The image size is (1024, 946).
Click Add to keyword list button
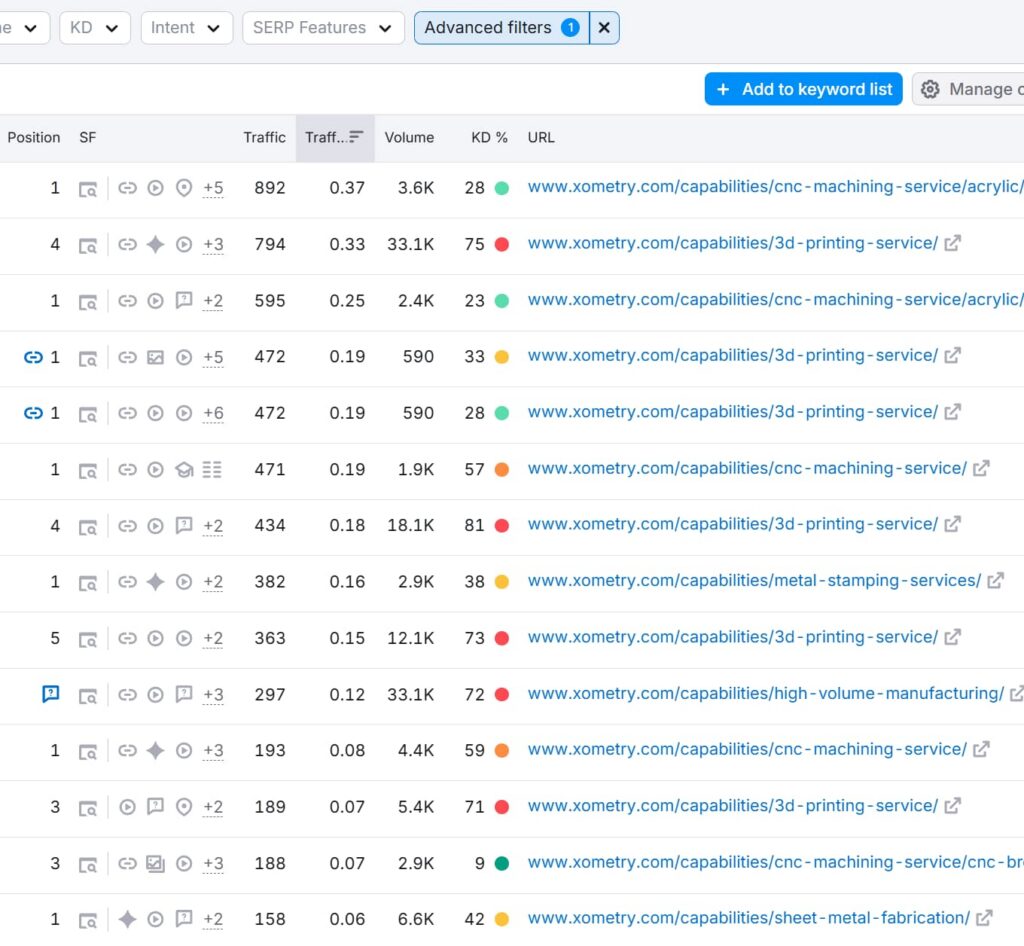pyautogui.click(x=803, y=89)
